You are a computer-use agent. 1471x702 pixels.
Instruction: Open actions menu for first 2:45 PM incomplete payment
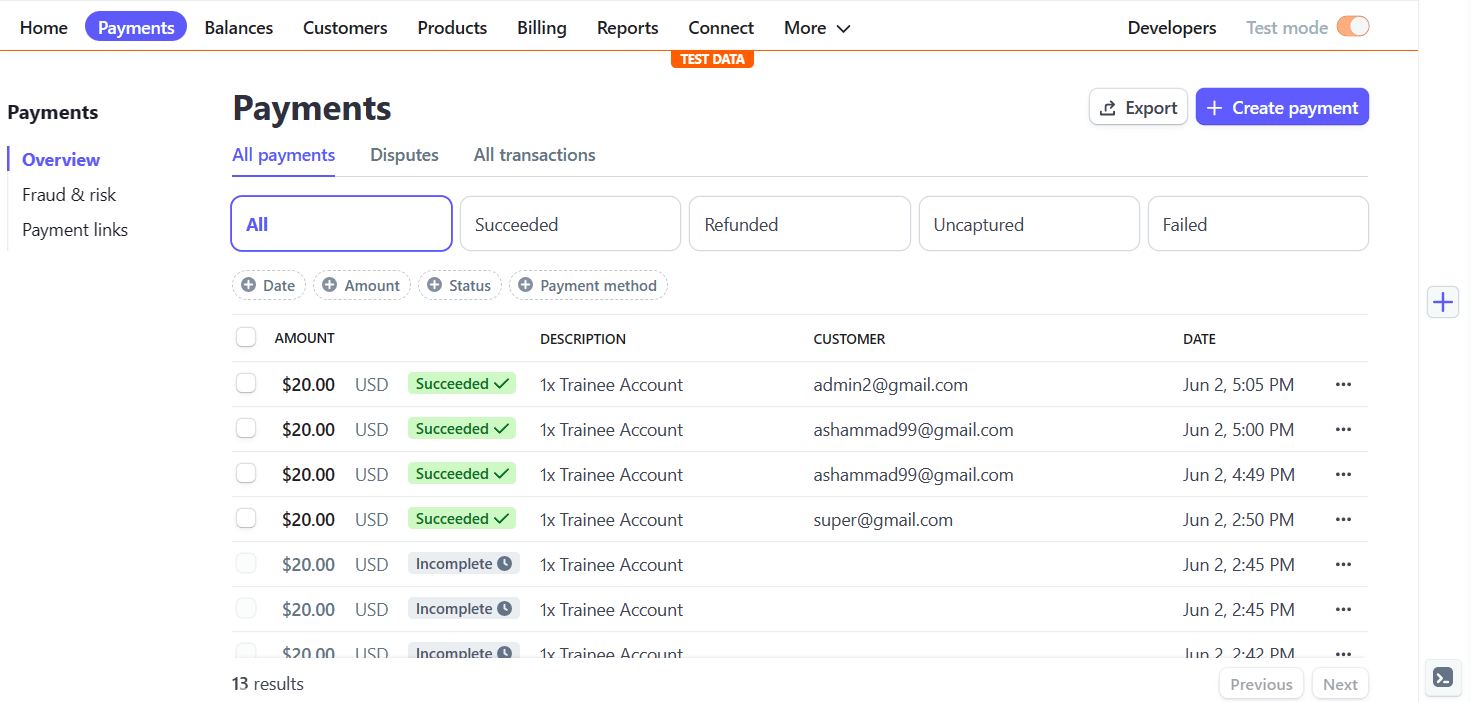[x=1343, y=564]
